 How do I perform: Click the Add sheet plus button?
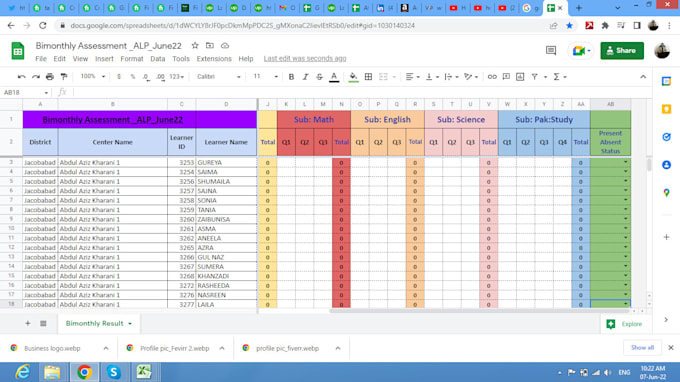(x=28, y=323)
